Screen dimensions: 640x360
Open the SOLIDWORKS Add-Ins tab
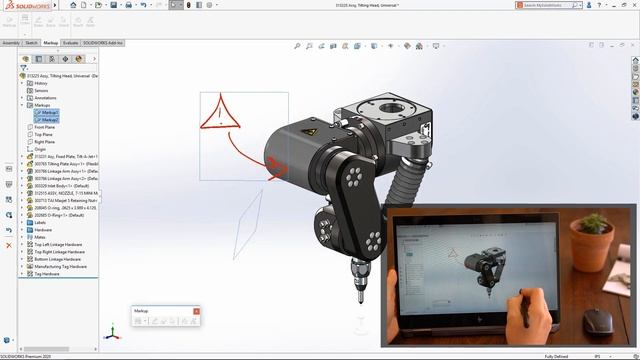tap(102, 43)
